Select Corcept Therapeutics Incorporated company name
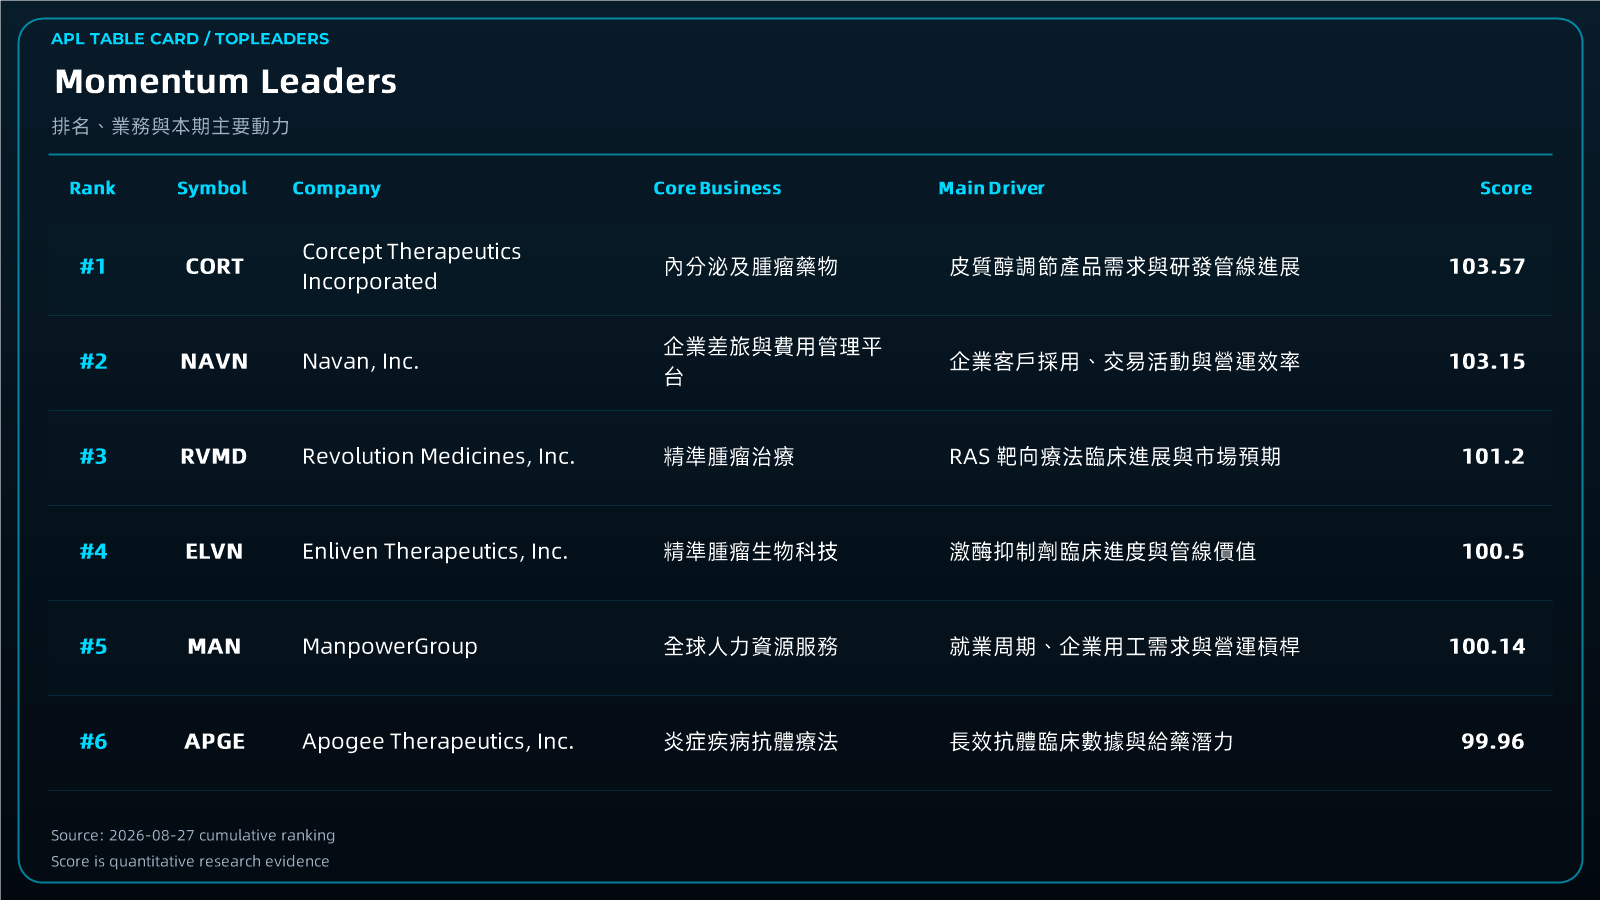1600x900 pixels. (411, 266)
